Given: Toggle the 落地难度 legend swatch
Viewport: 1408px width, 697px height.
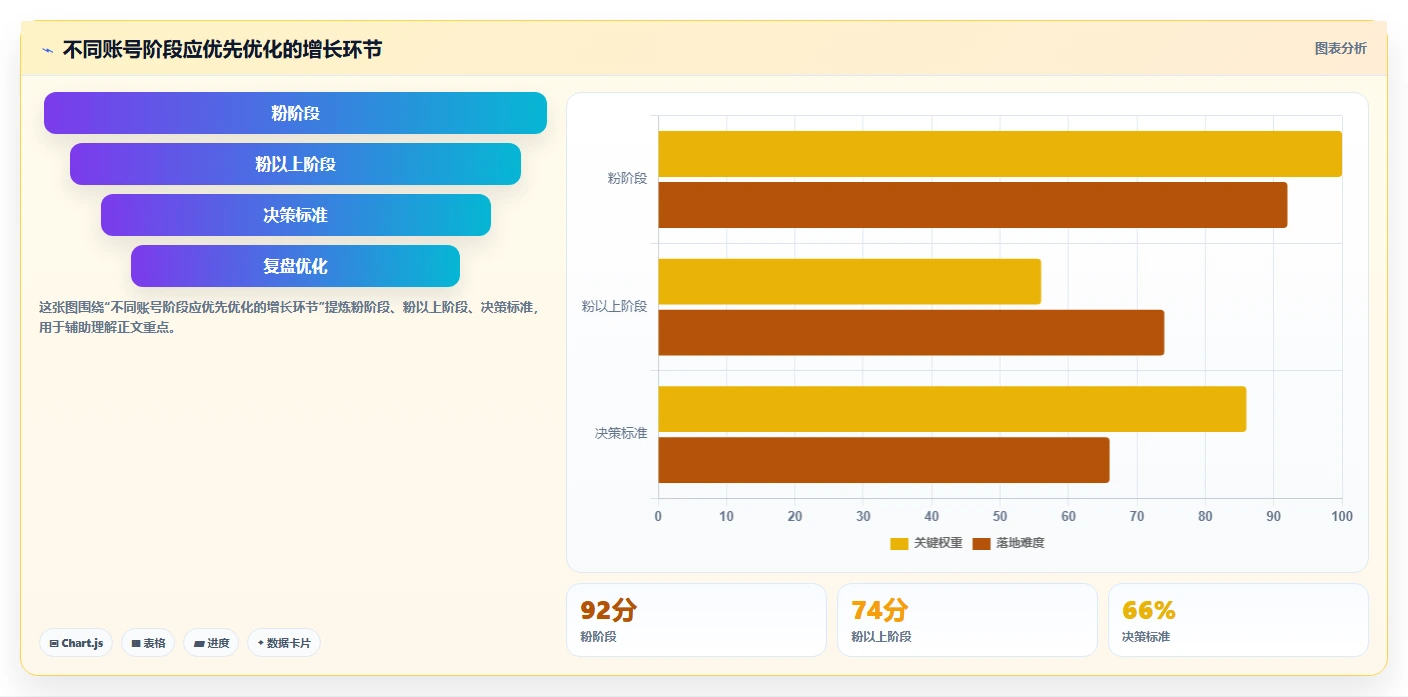Looking at the screenshot, I should click(x=981, y=543).
